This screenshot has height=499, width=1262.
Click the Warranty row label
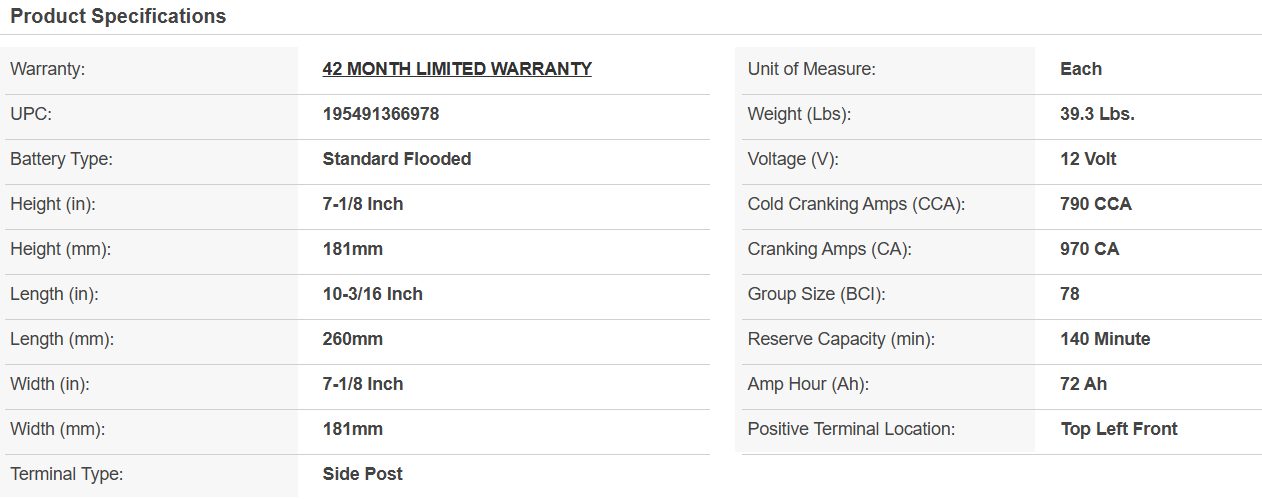point(48,69)
